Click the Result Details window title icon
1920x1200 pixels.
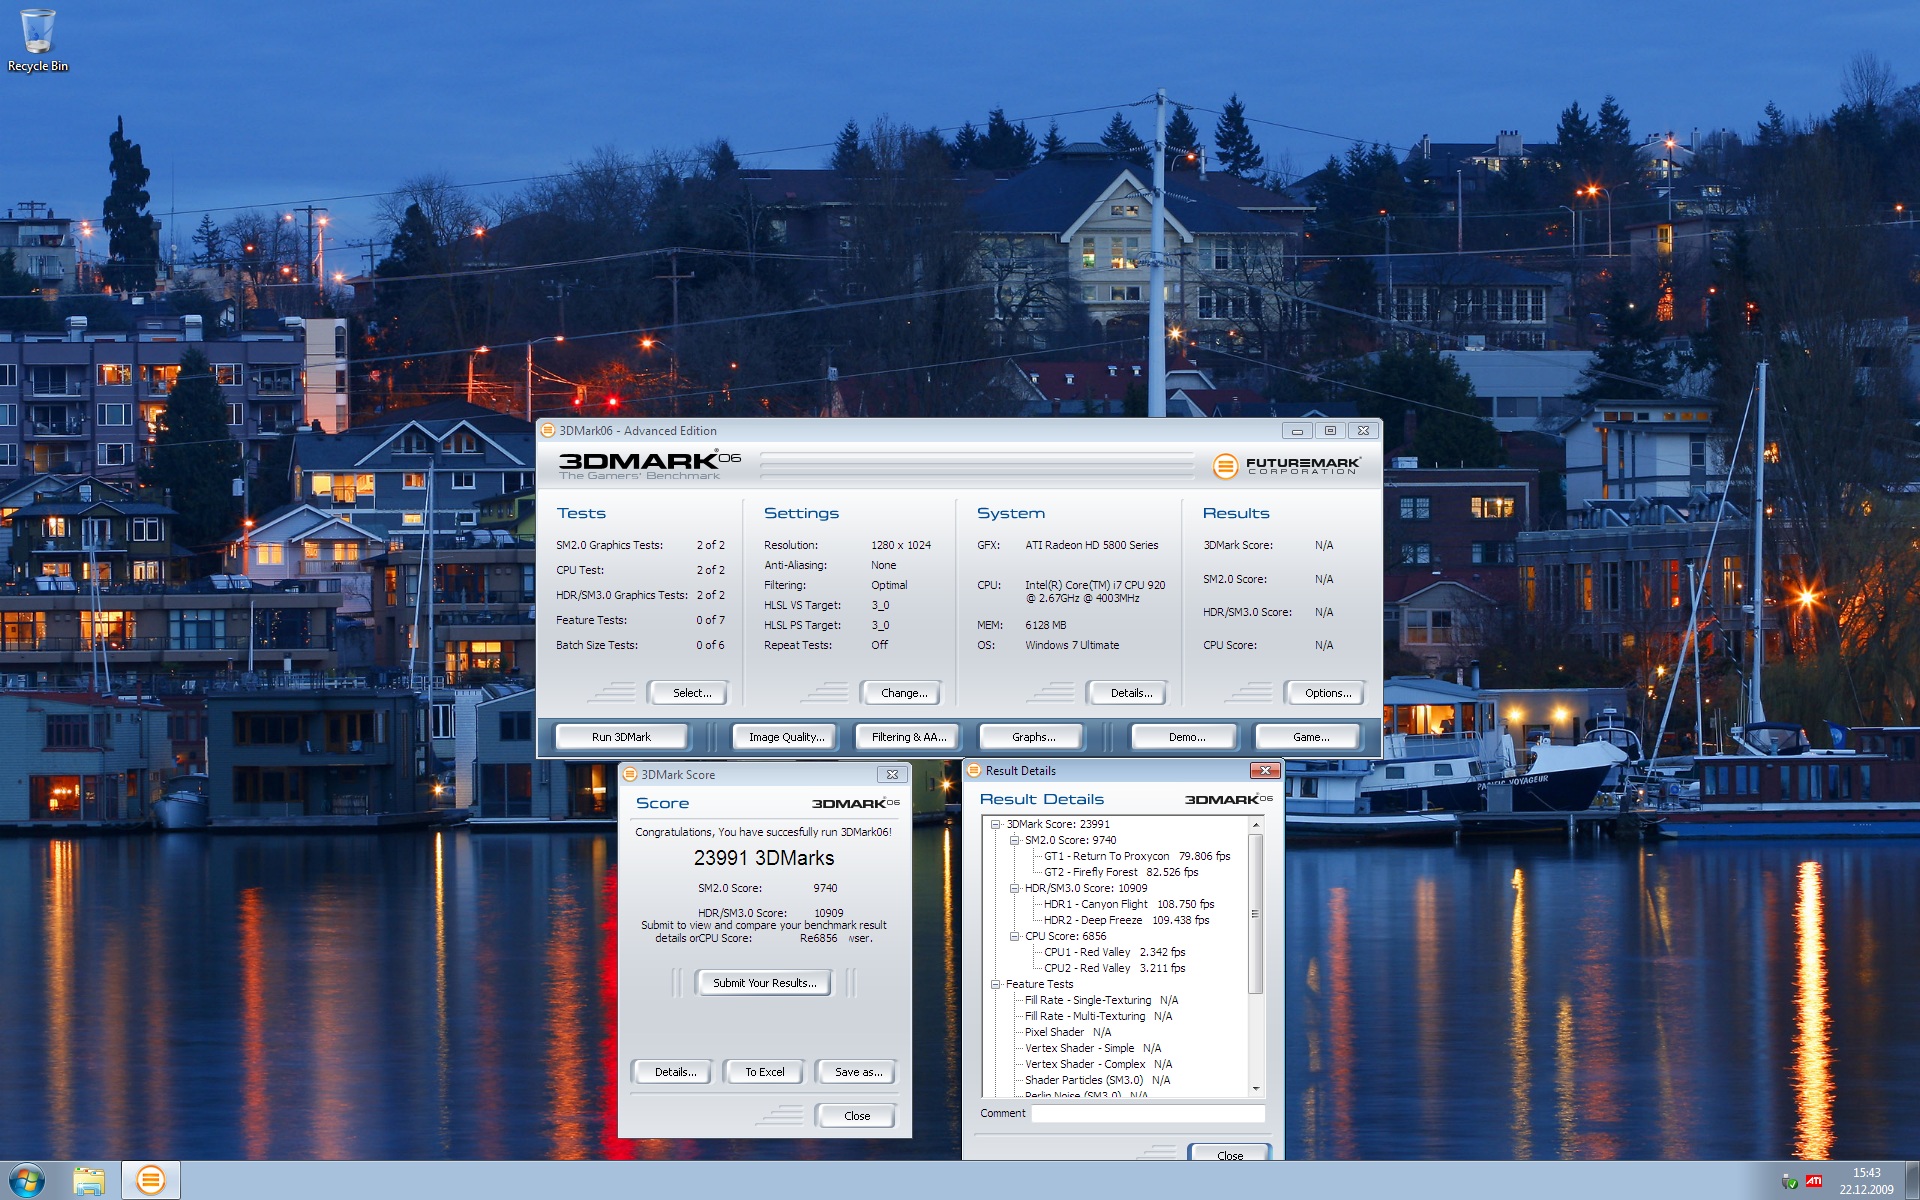974,771
